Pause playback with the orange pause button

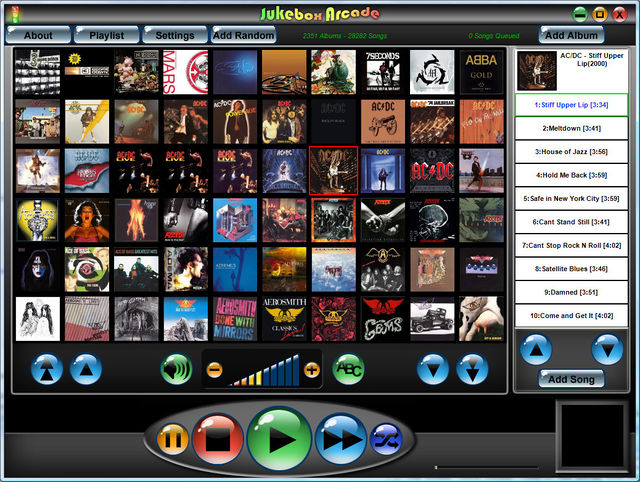pos(171,439)
